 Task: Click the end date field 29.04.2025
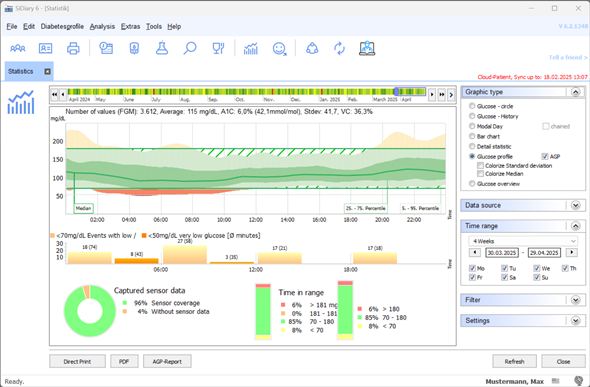(x=544, y=253)
